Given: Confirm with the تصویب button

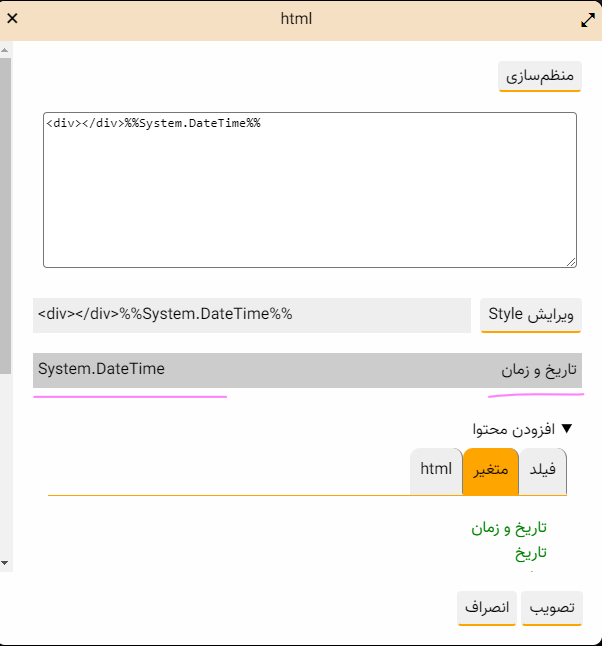Looking at the screenshot, I should (551, 607).
